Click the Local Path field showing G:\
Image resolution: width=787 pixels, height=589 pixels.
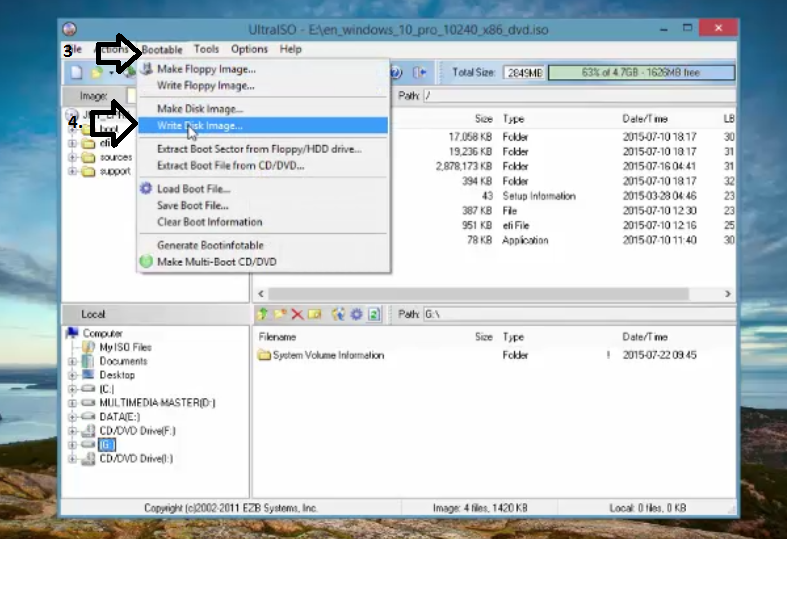point(579,314)
